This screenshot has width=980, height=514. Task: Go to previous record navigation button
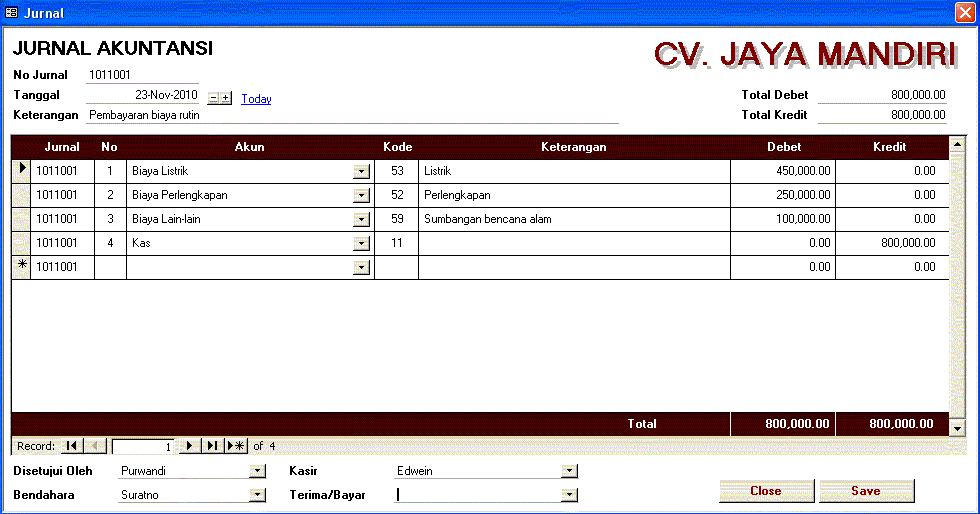coord(94,446)
